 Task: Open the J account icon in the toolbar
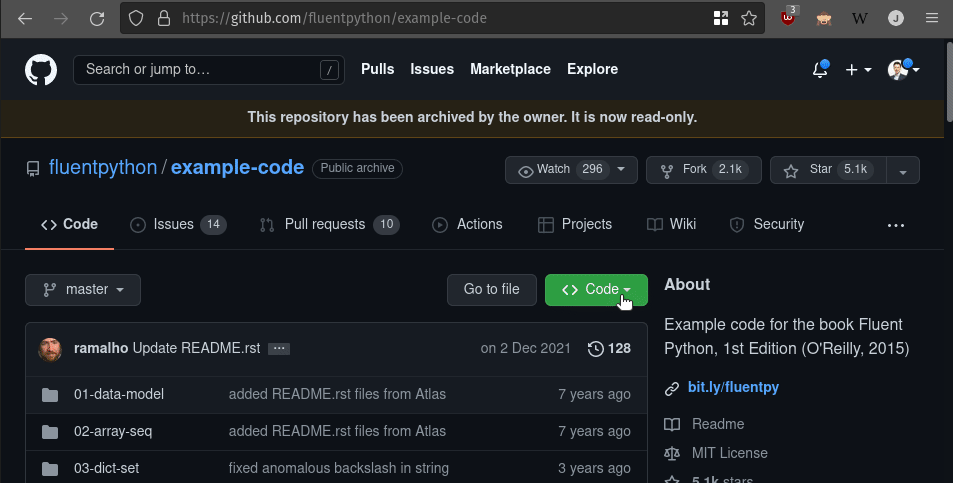pyautogui.click(x=896, y=18)
